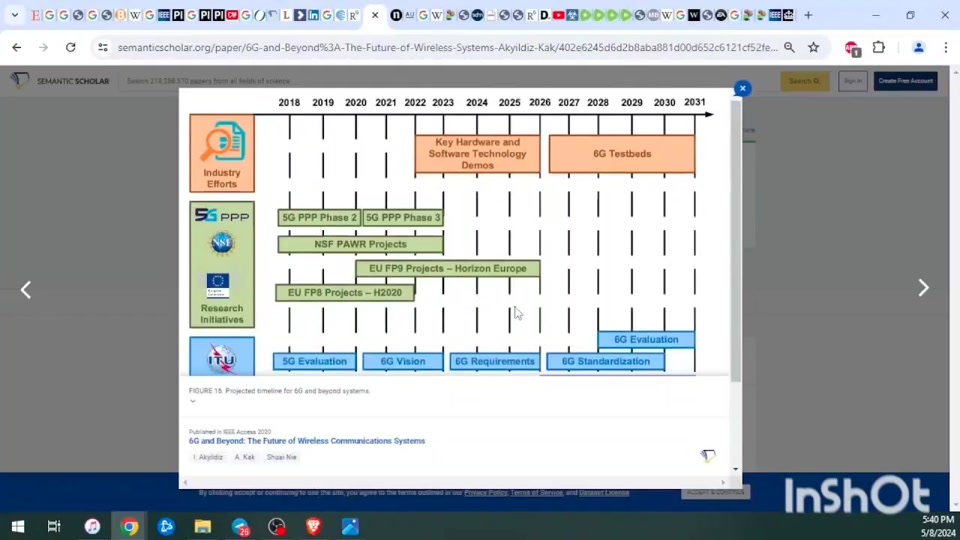Bookmark this page with the star icon
Image resolution: width=960 pixels, height=540 pixels.
(x=814, y=47)
